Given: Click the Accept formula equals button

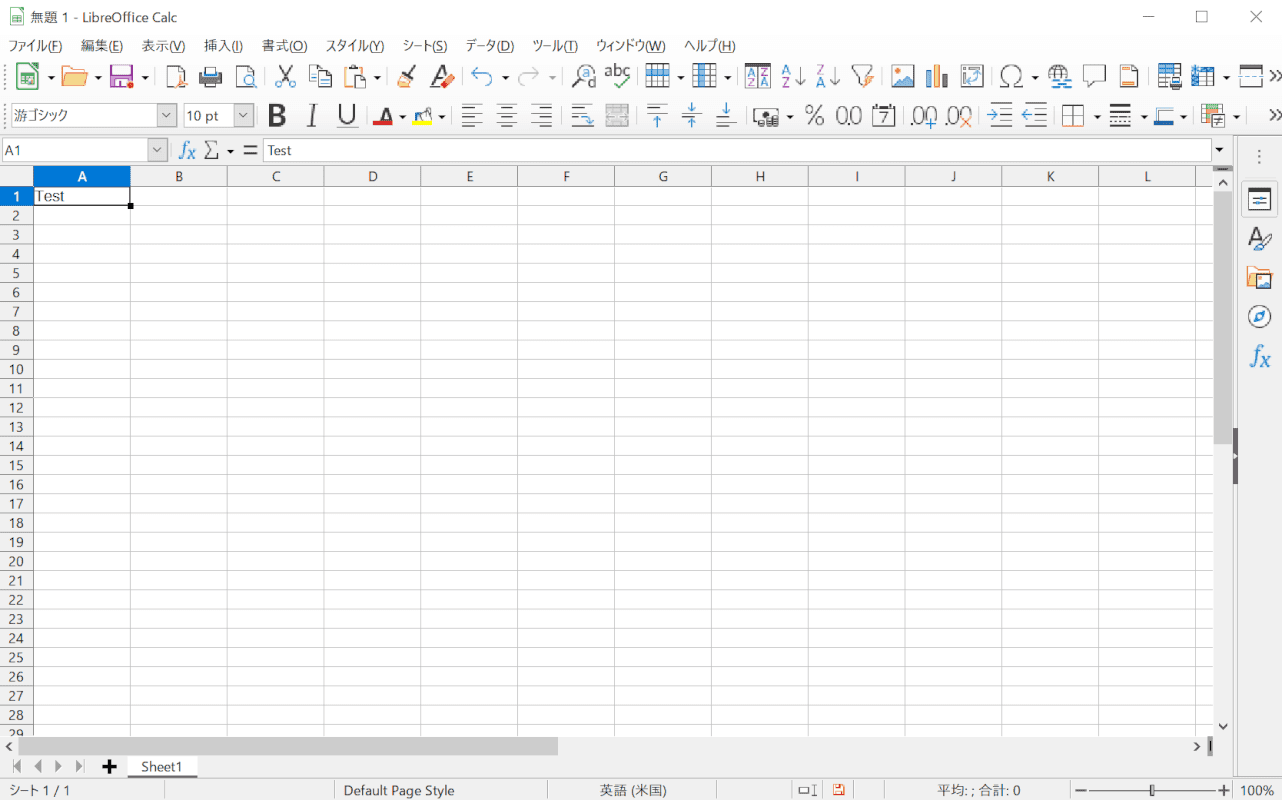Looking at the screenshot, I should pos(250,150).
